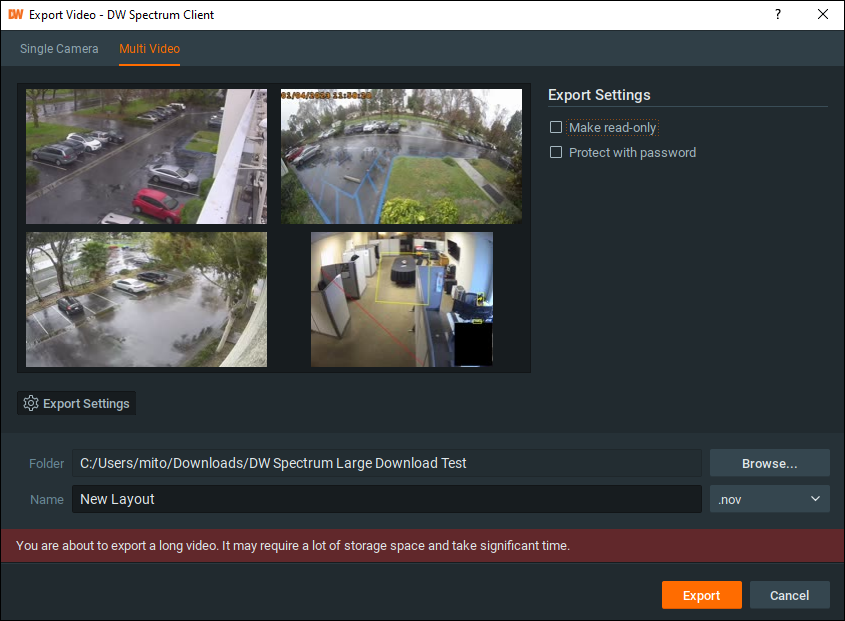845x621 pixels.
Task: Toggle the Protect with password checkbox
Action: (x=557, y=153)
